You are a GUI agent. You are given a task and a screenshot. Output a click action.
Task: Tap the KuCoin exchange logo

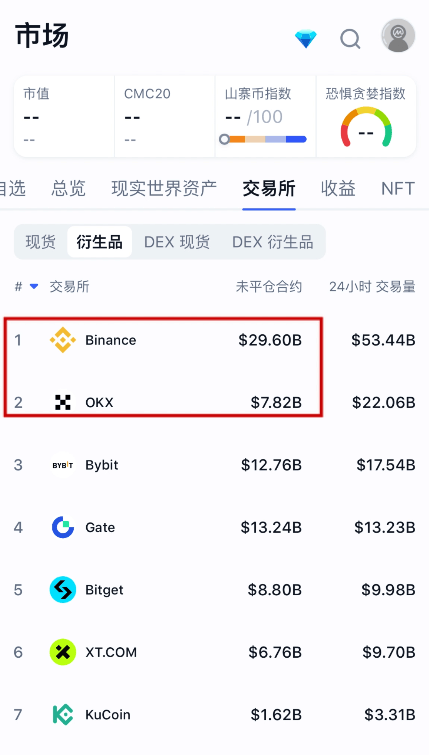[x=63, y=715]
